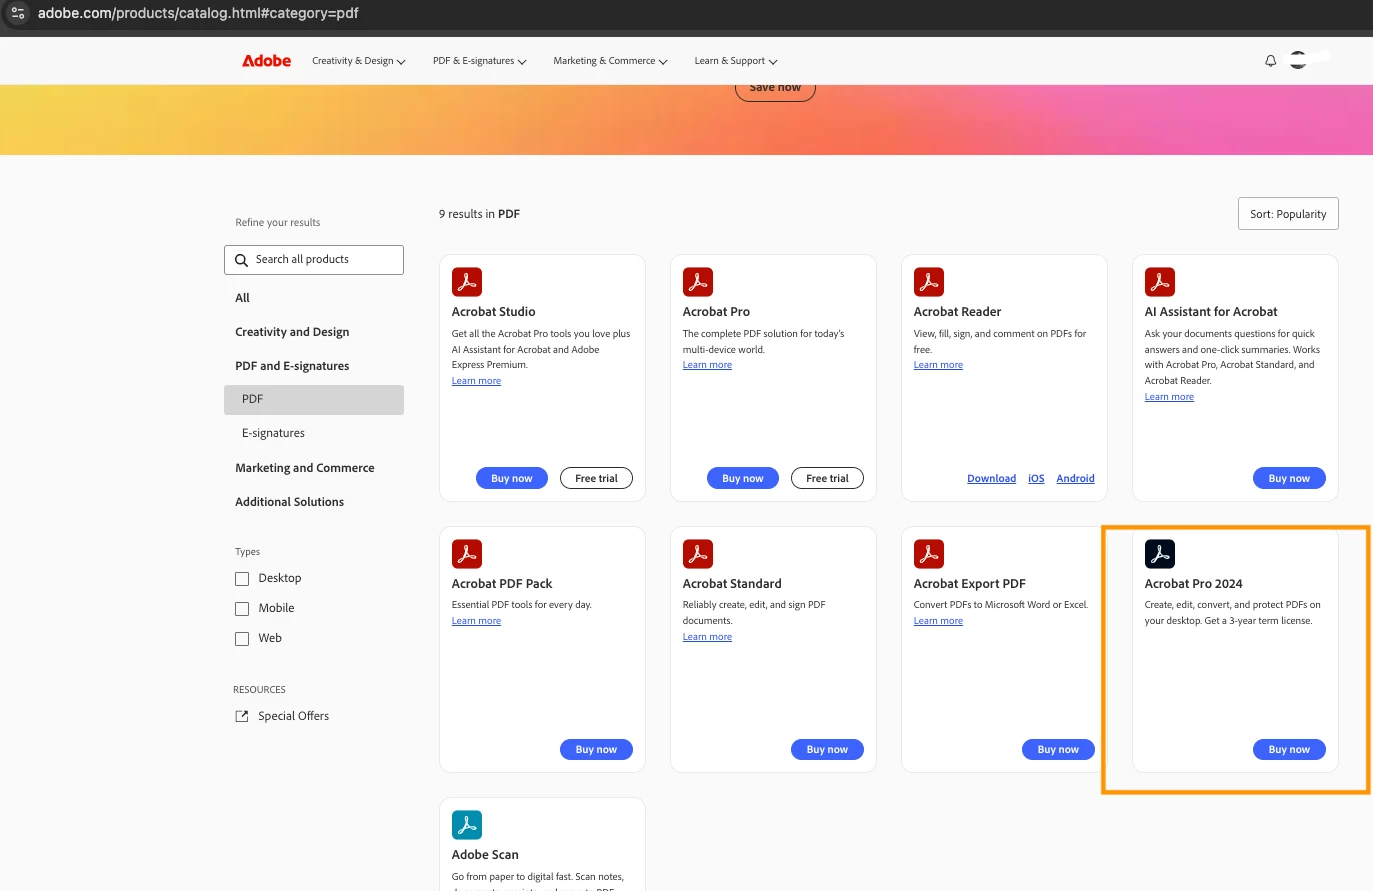Expand PDF & E-signatures menu
The width and height of the screenshot is (1373, 891).
click(480, 61)
